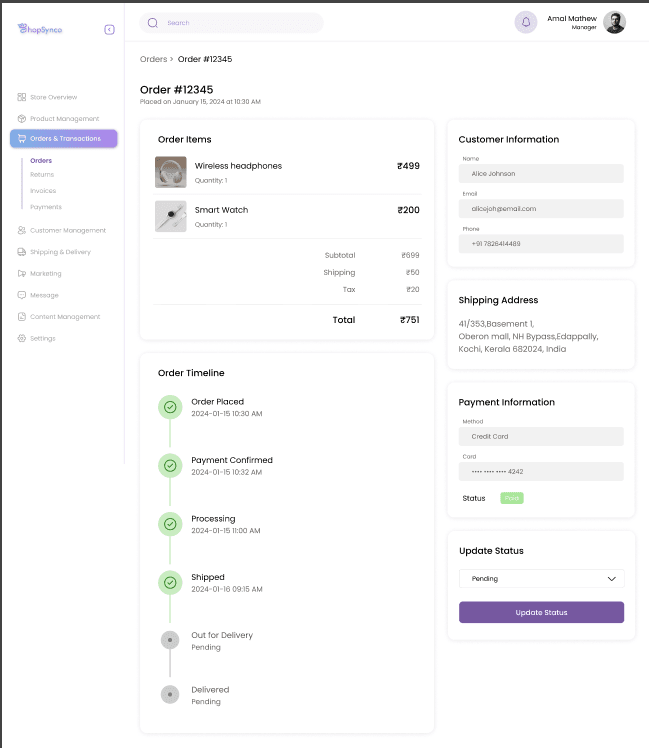Click the Shipping & Delivery truck icon

click(21, 252)
